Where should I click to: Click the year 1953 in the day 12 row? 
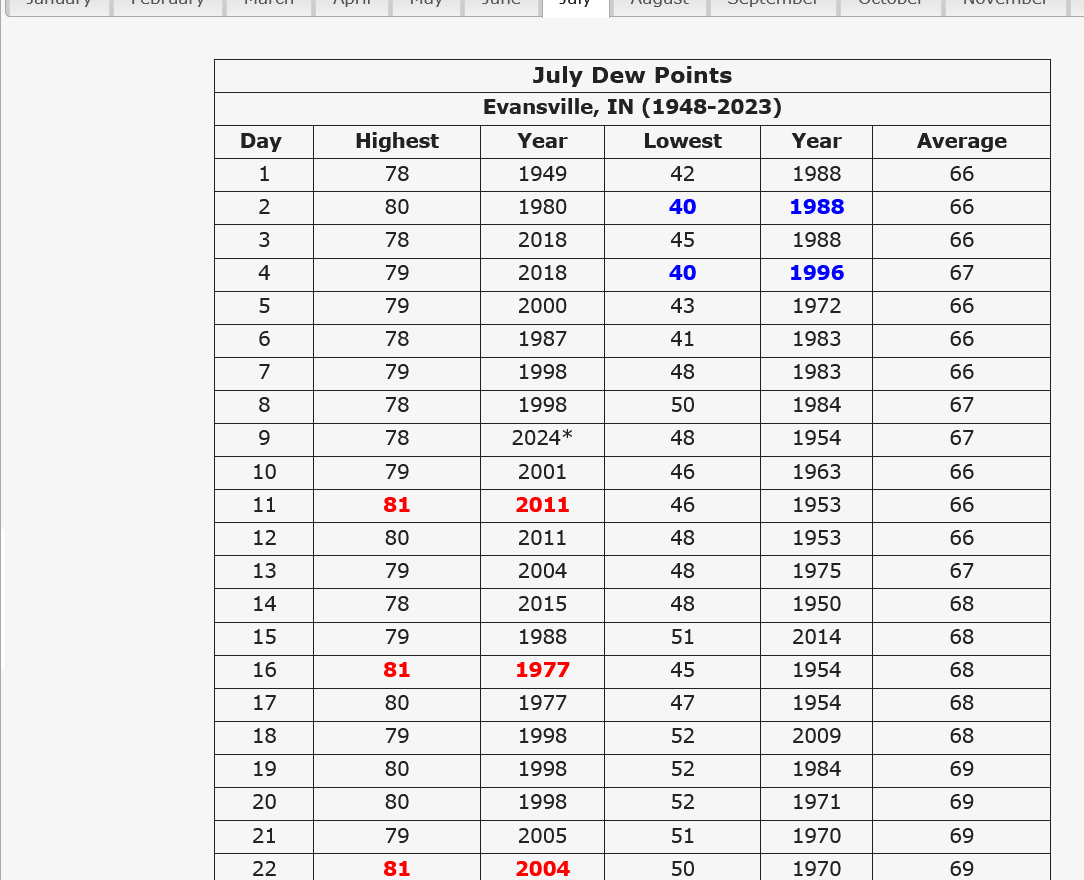click(816, 539)
